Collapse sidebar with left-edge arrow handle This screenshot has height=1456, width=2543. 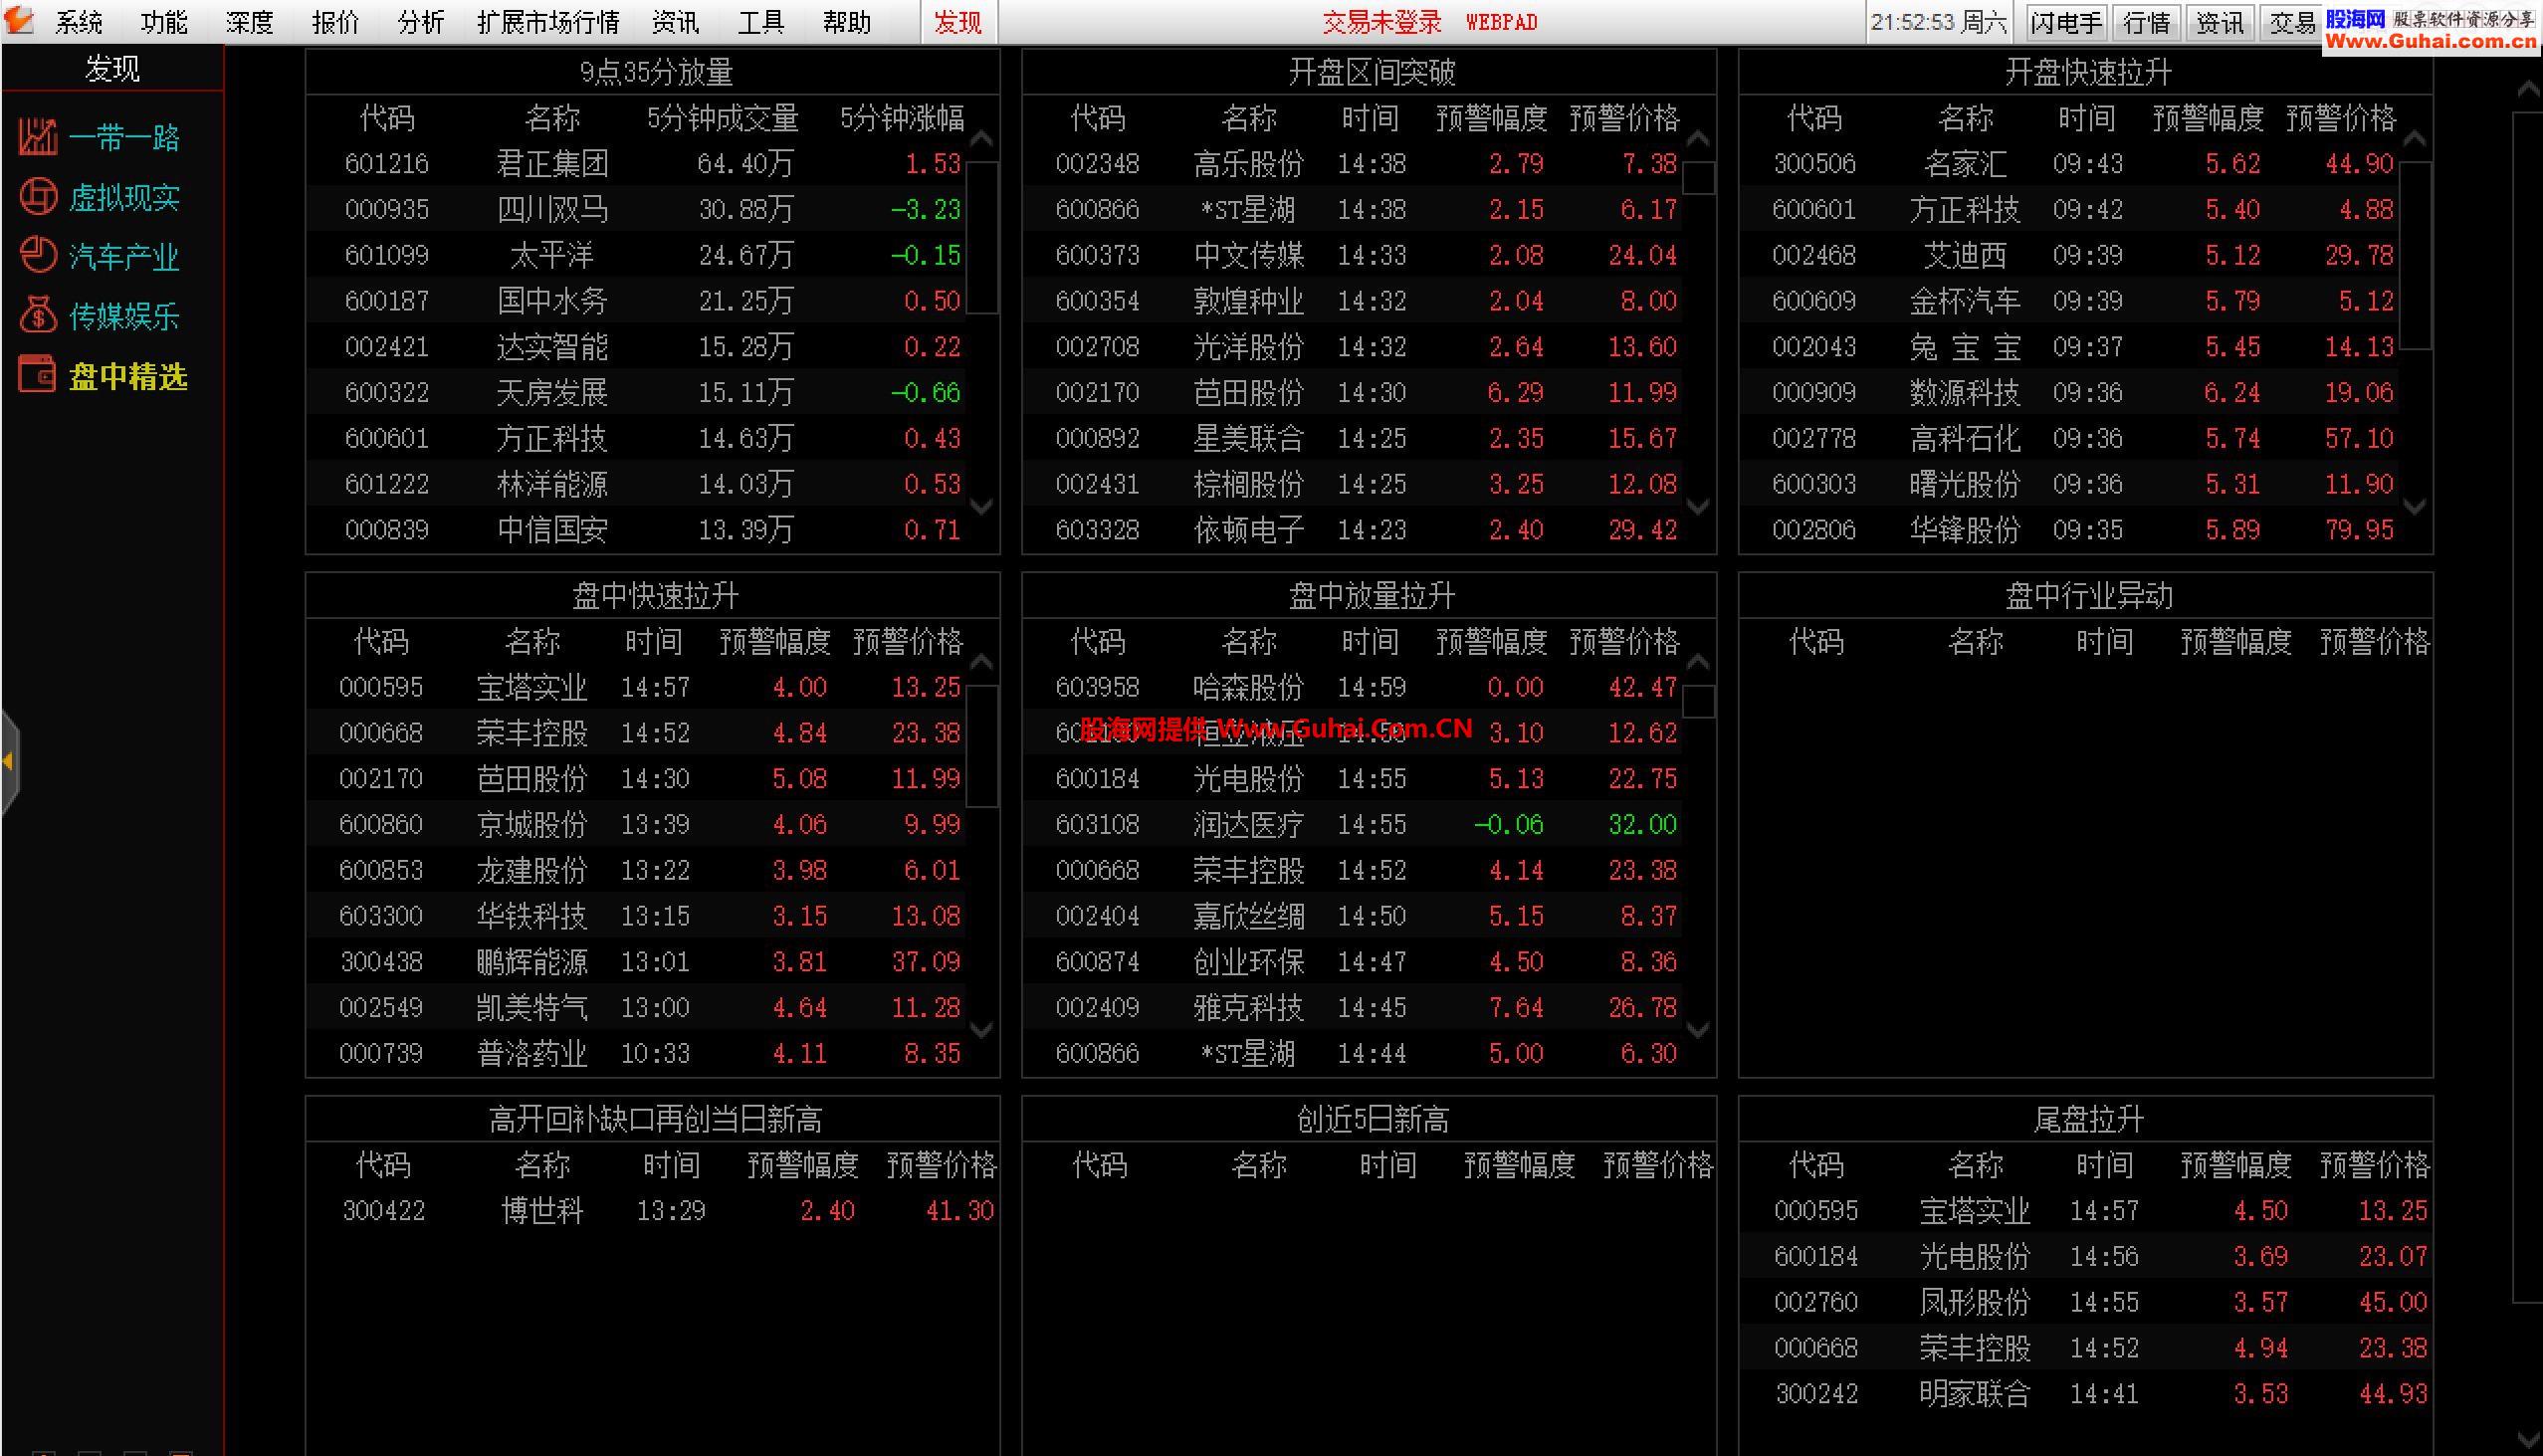(9, 762)
